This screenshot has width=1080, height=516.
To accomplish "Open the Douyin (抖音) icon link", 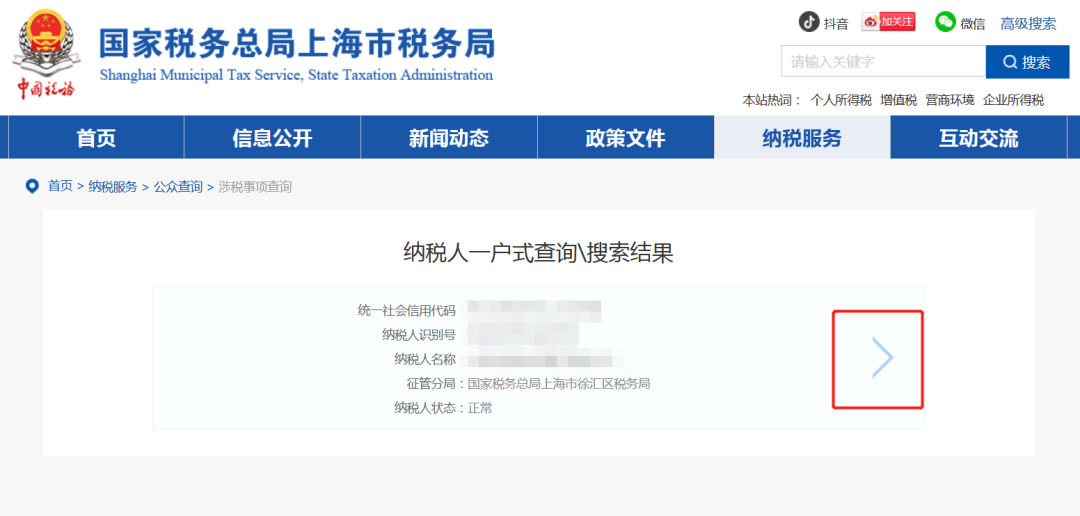I will (x=809, y=22).
